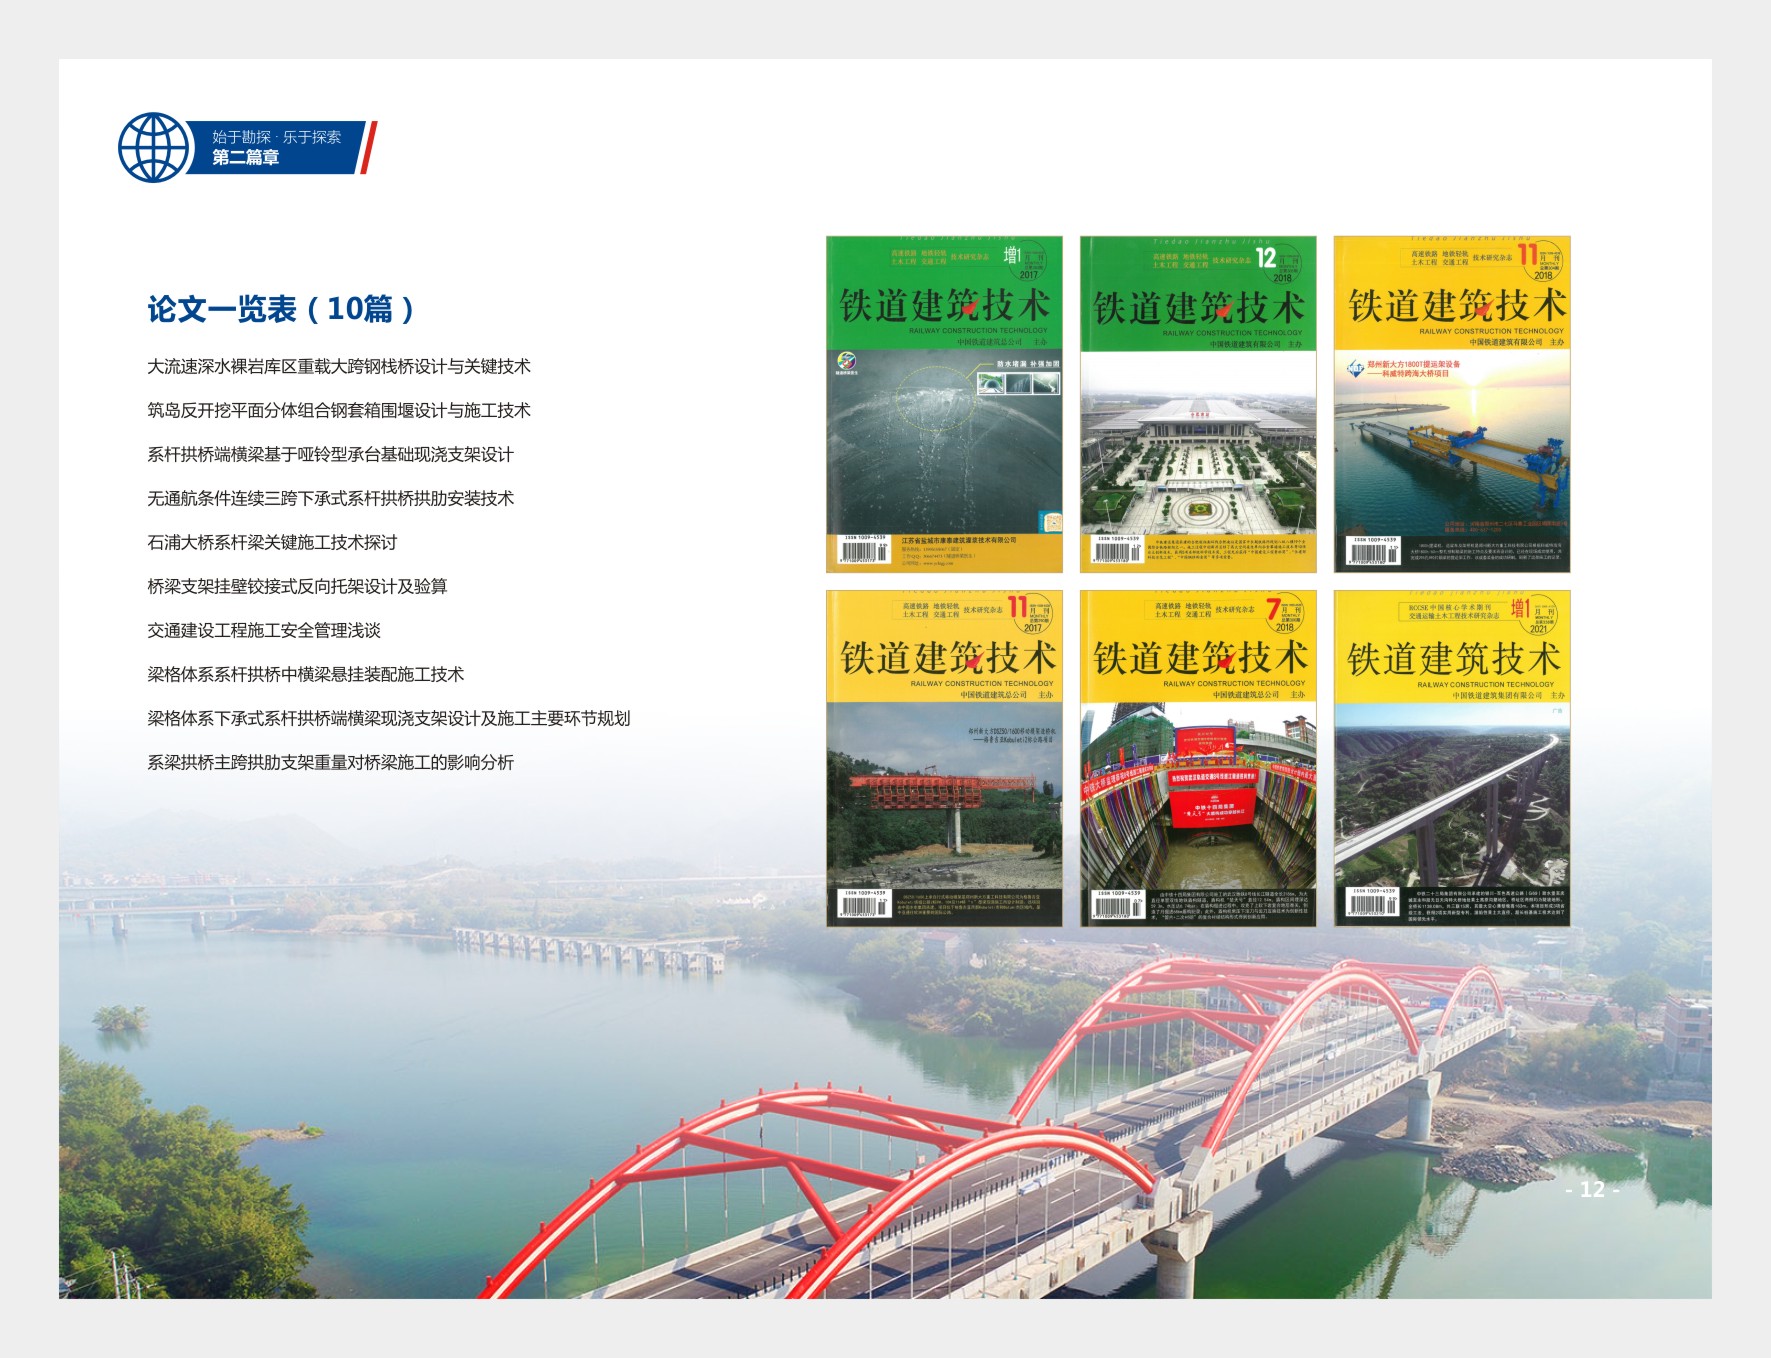Open the green 2017 cover with tunnel photo

(x=944, y=404)
